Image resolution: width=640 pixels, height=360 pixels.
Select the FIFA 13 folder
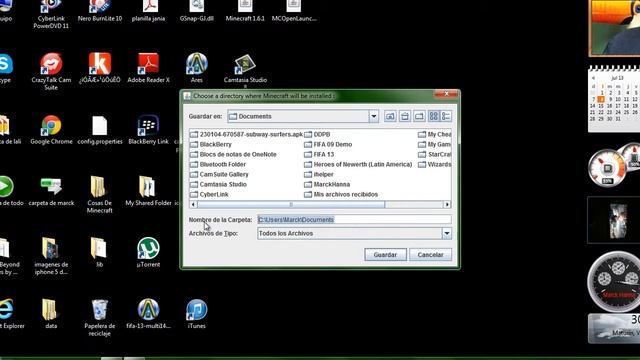(319, 154)
